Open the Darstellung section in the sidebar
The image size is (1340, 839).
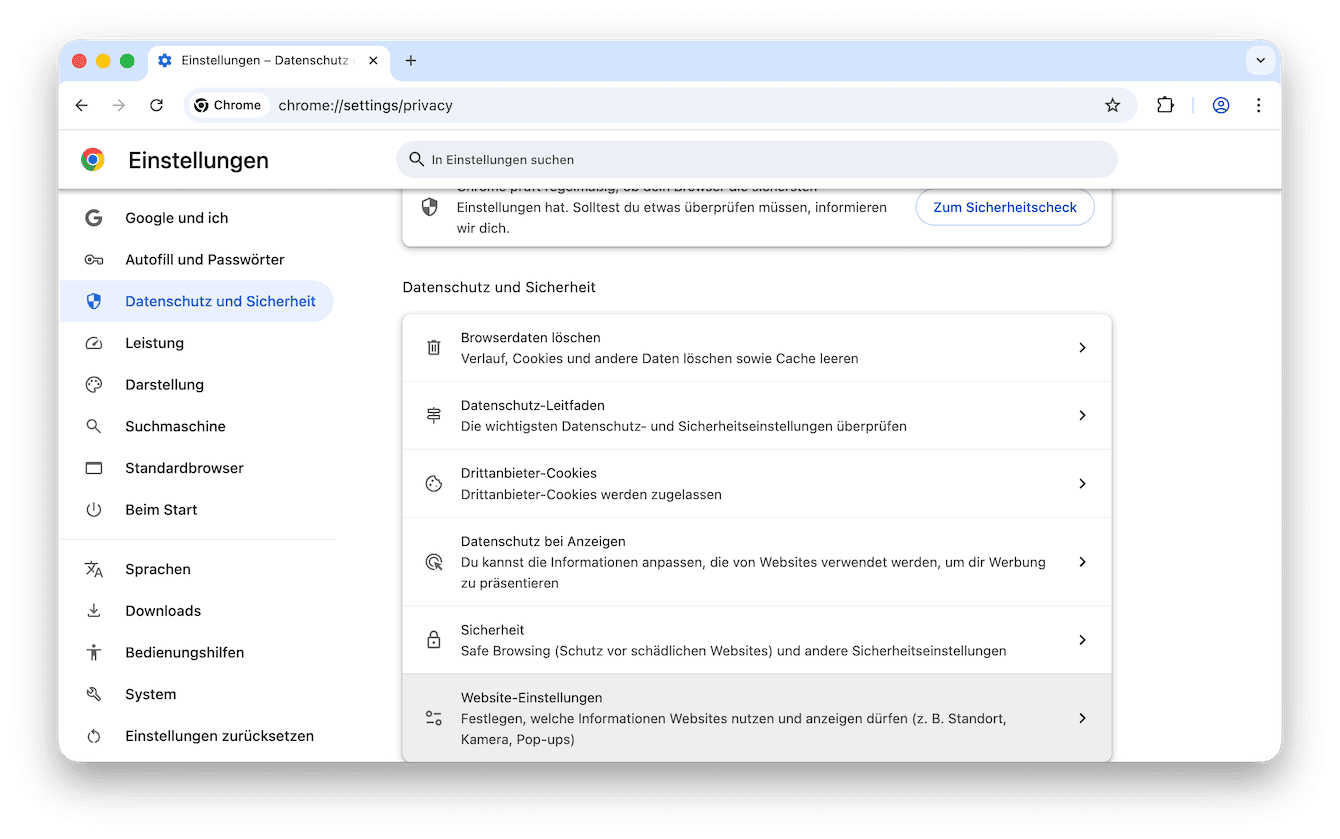165,384
